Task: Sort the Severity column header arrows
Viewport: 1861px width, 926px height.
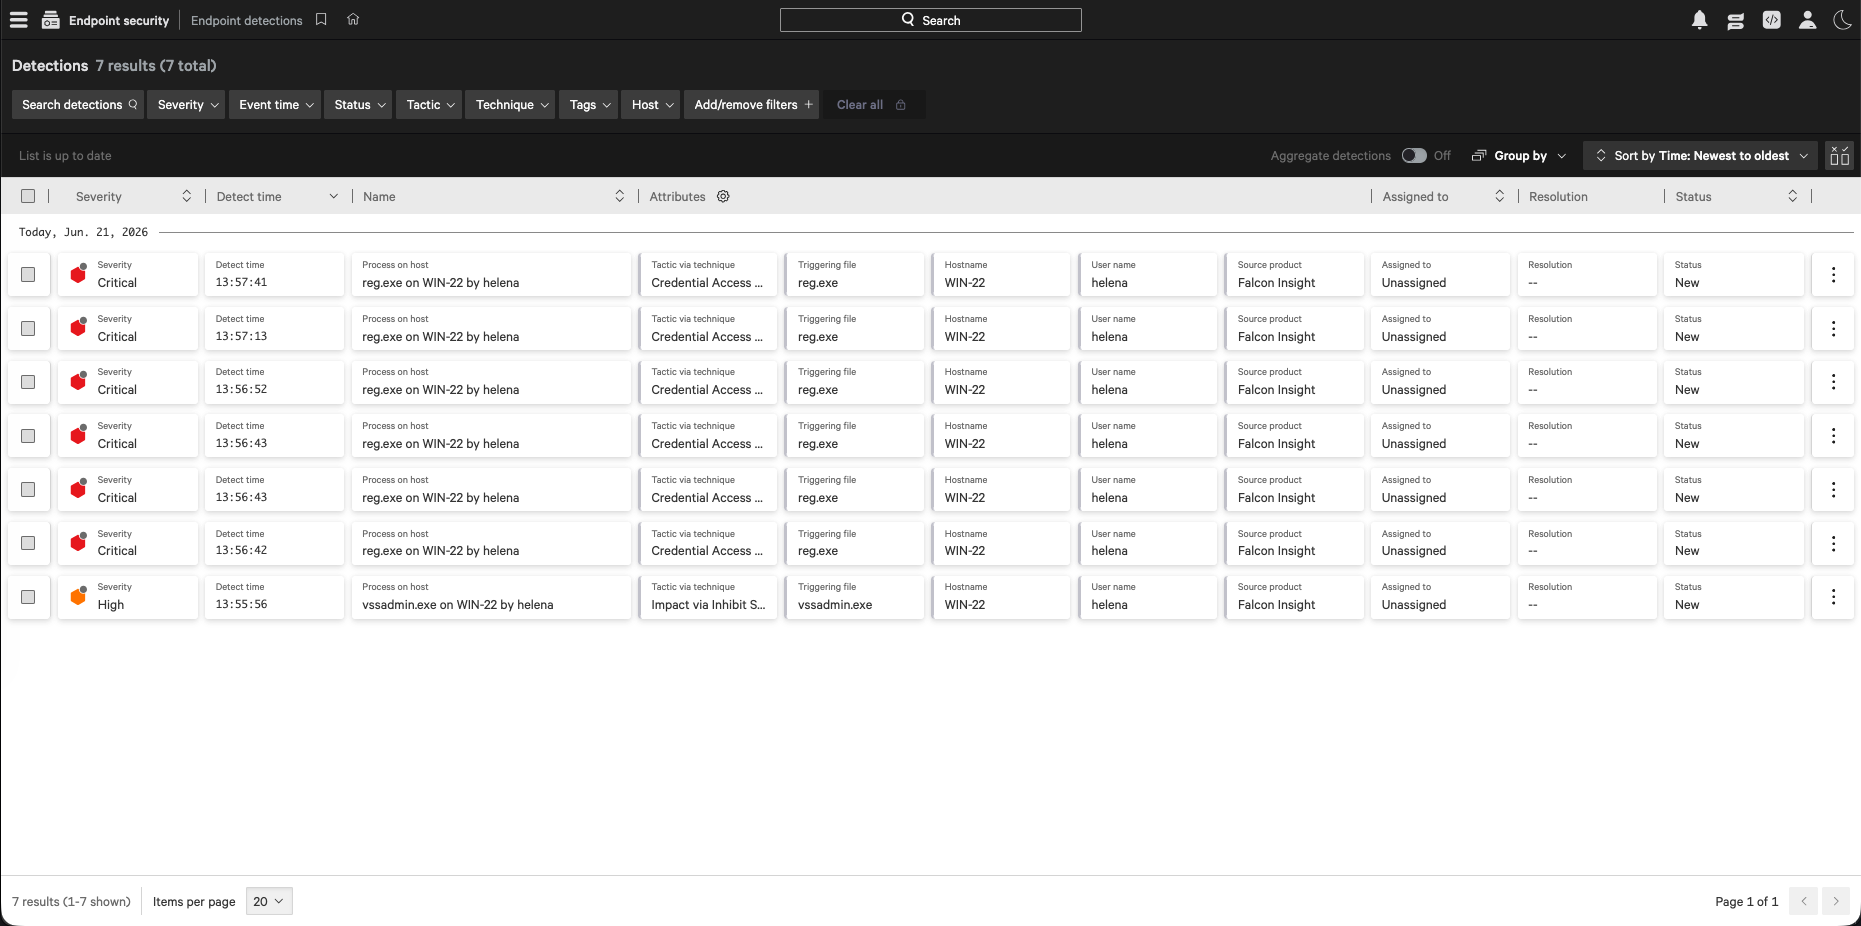Action: pos(186,196)
